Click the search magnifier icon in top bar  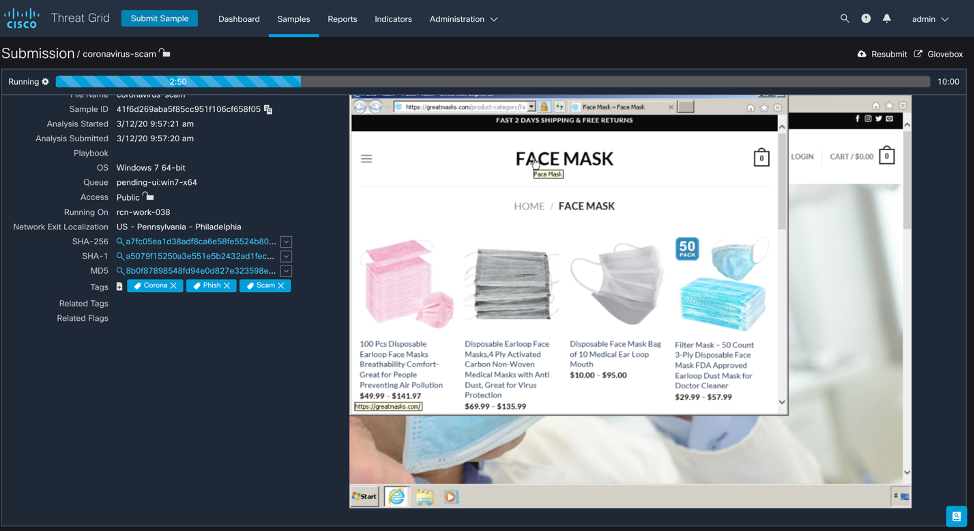[845, 19]
